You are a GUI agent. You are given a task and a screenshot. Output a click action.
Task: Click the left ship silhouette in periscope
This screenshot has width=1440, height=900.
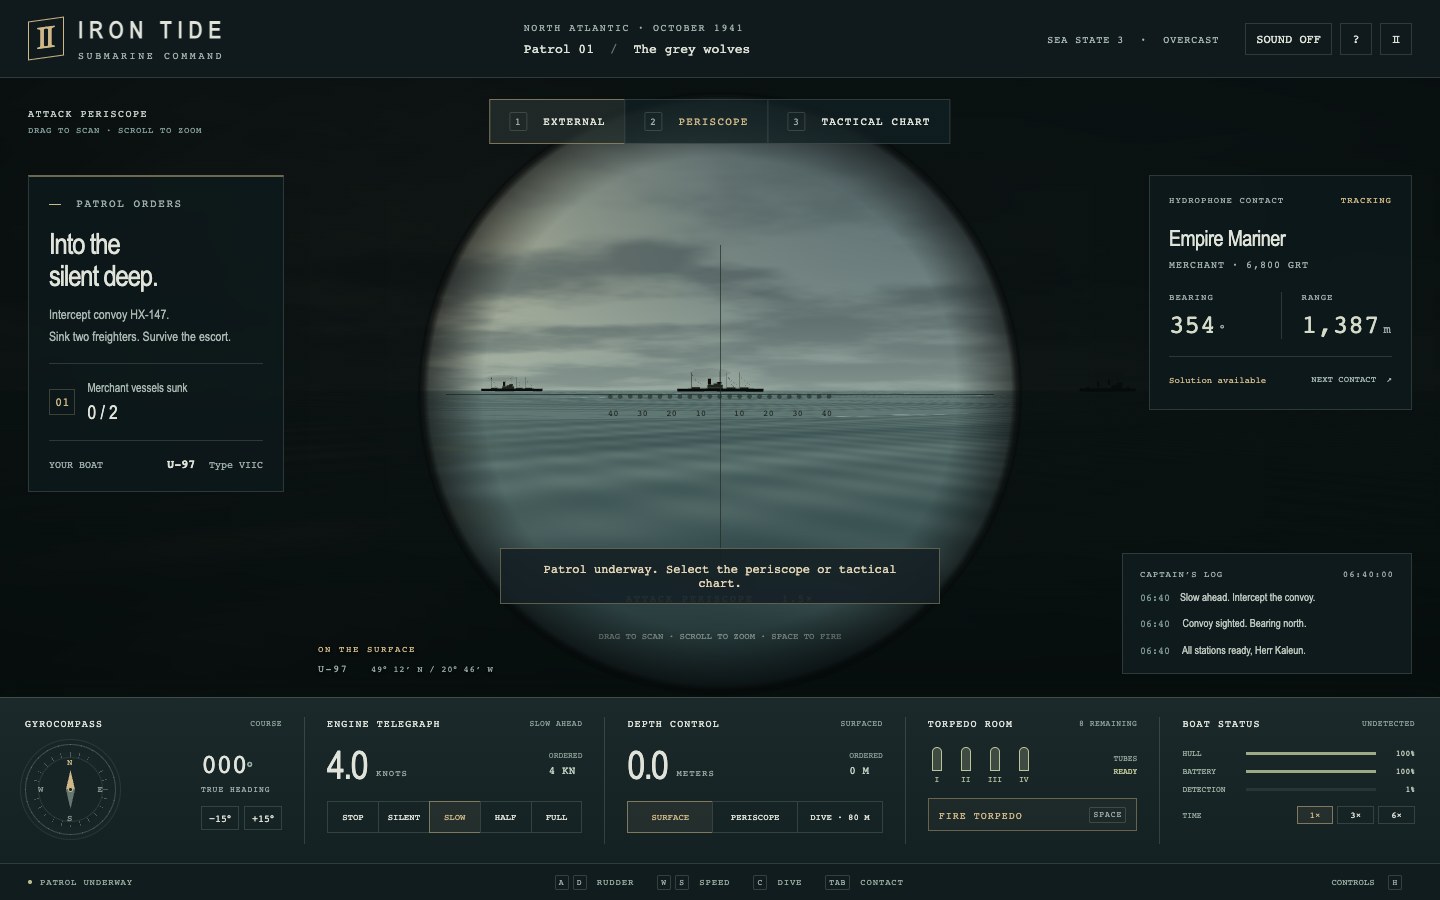511,385
